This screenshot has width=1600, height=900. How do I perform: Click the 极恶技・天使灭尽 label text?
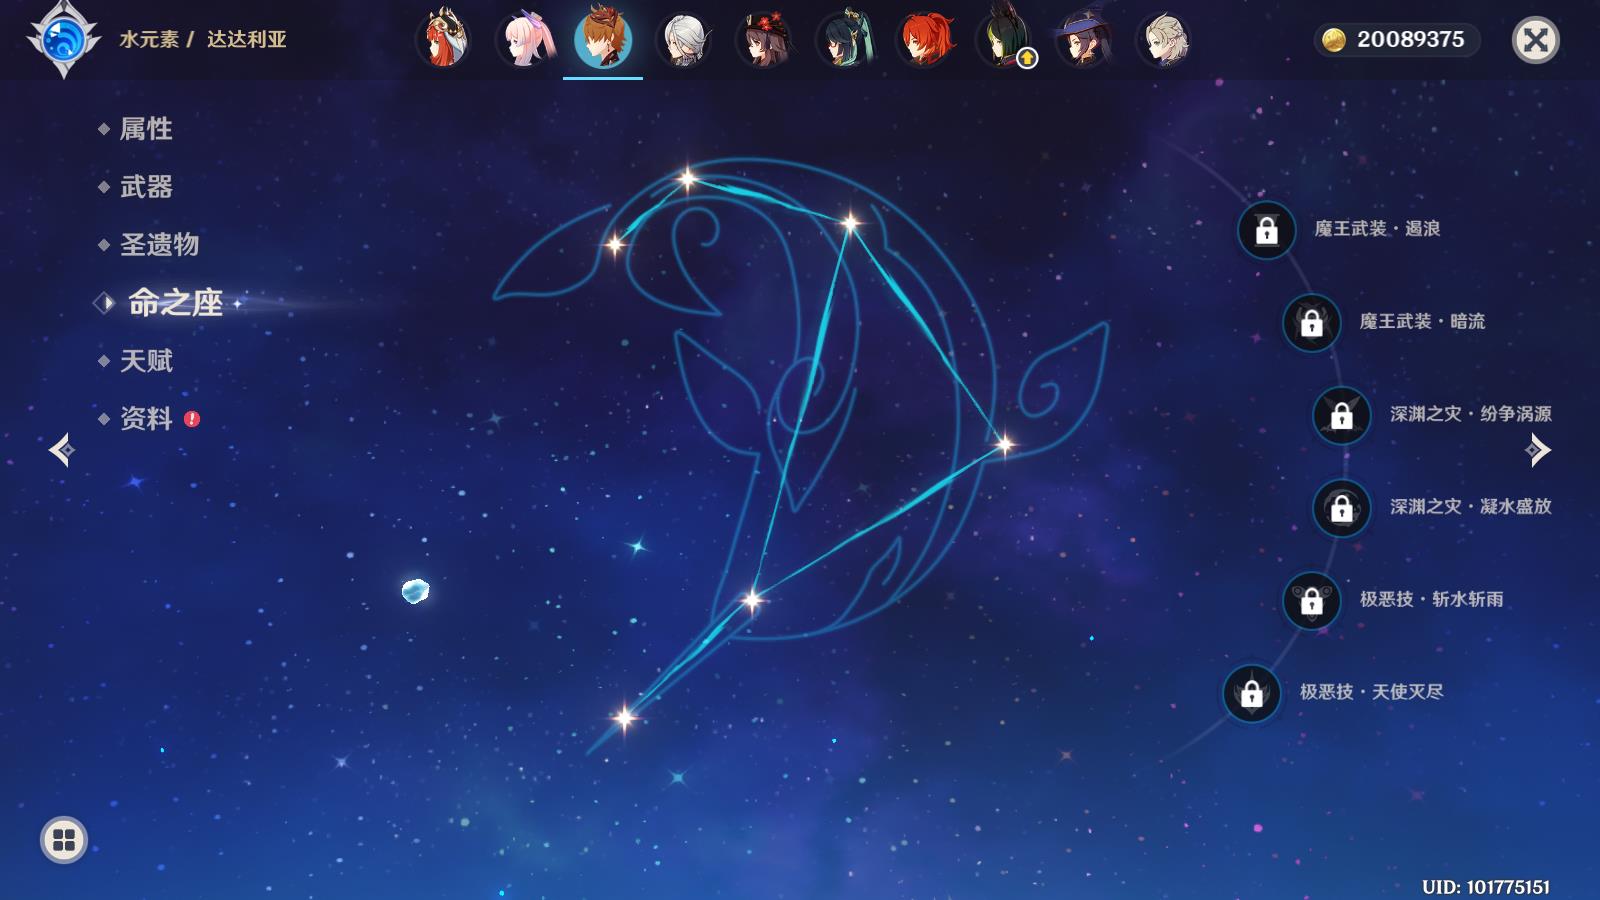click(1371, 692)
